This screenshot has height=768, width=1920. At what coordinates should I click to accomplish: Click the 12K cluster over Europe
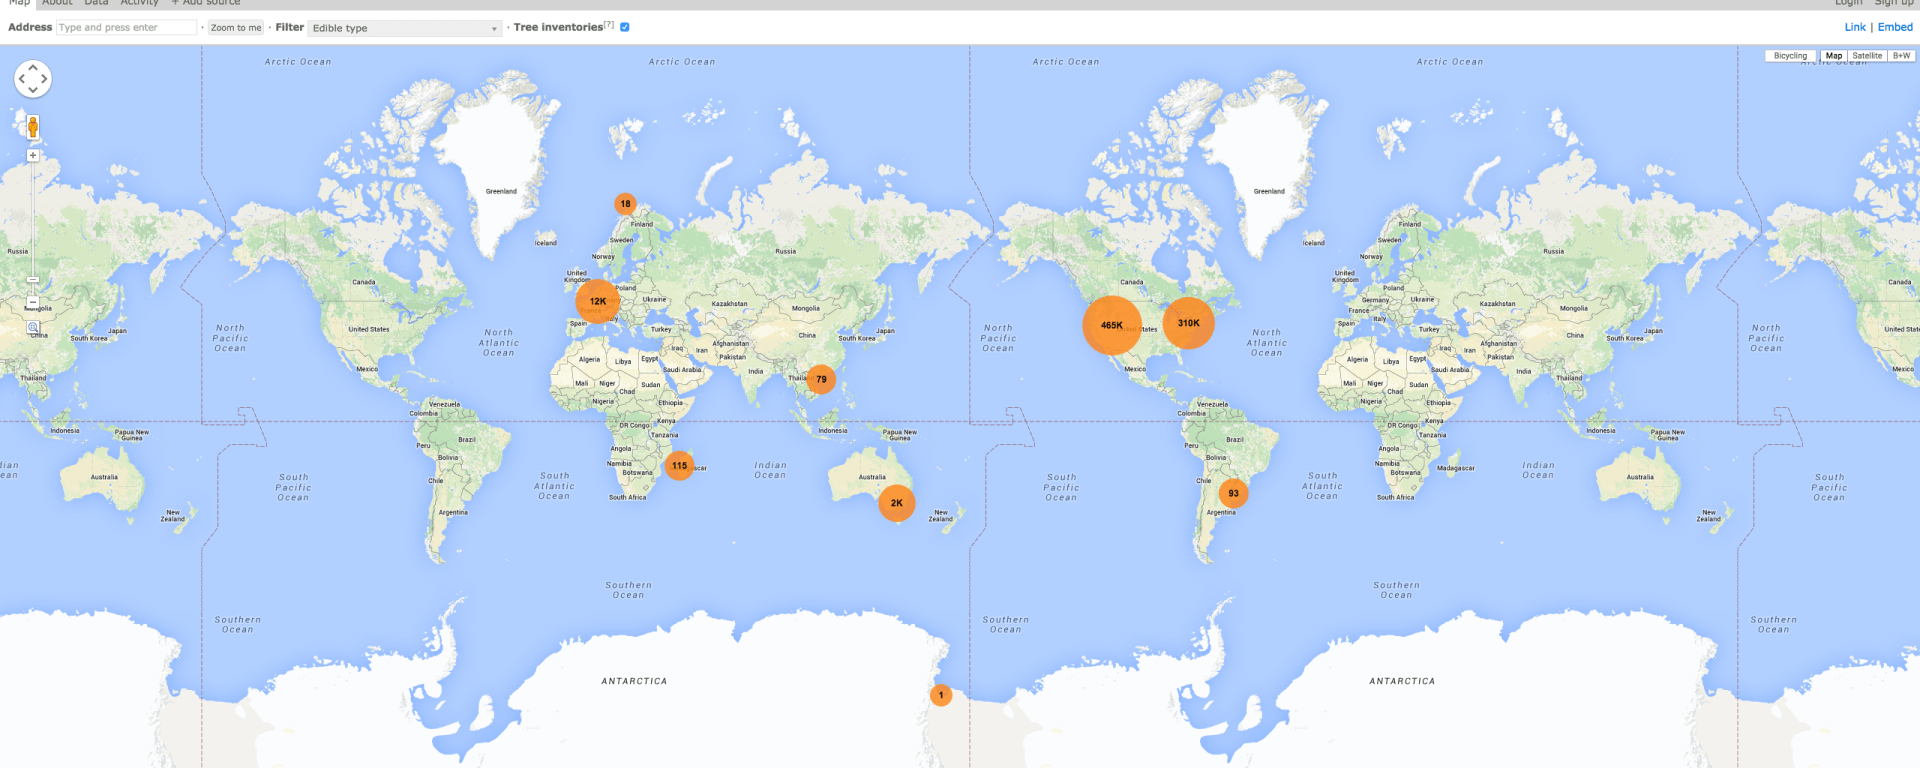[597, 301]
